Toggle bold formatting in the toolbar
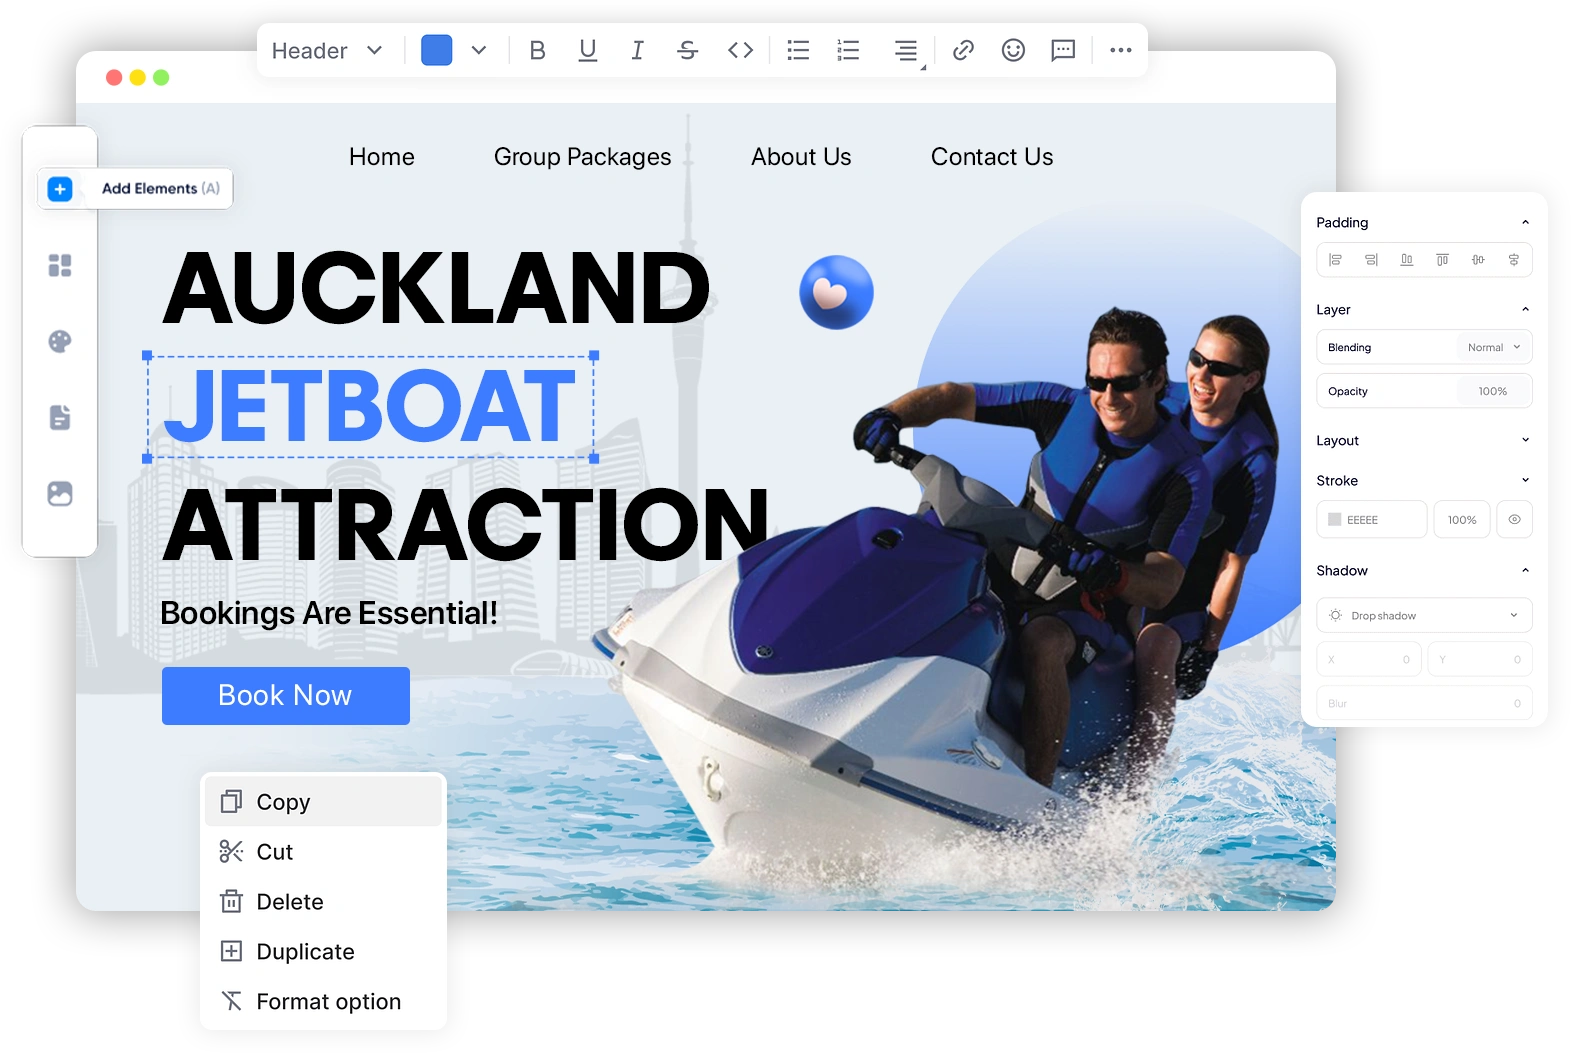 [537, 50]
